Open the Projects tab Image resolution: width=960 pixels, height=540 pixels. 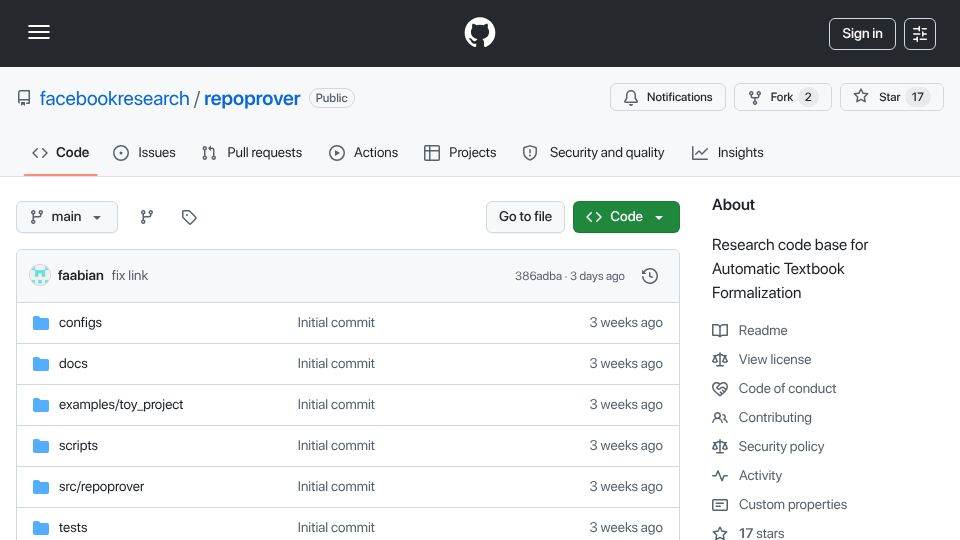460,152
